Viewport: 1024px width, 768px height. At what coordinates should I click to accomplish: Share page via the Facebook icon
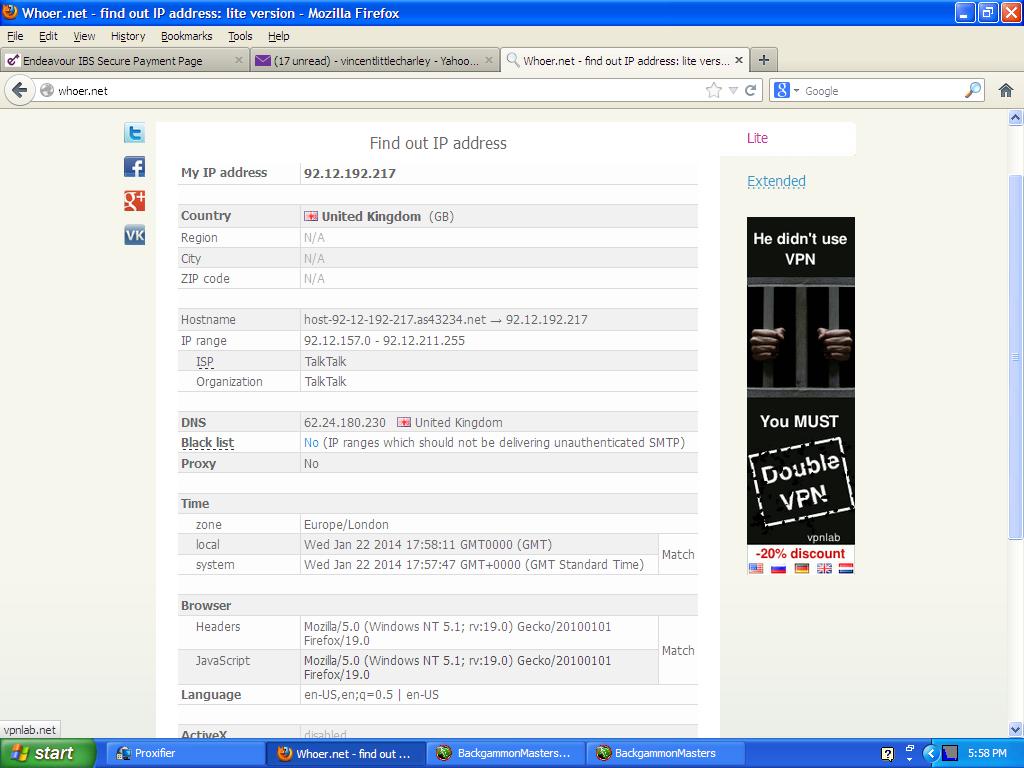pyautogui.click(x=135, y=167)
